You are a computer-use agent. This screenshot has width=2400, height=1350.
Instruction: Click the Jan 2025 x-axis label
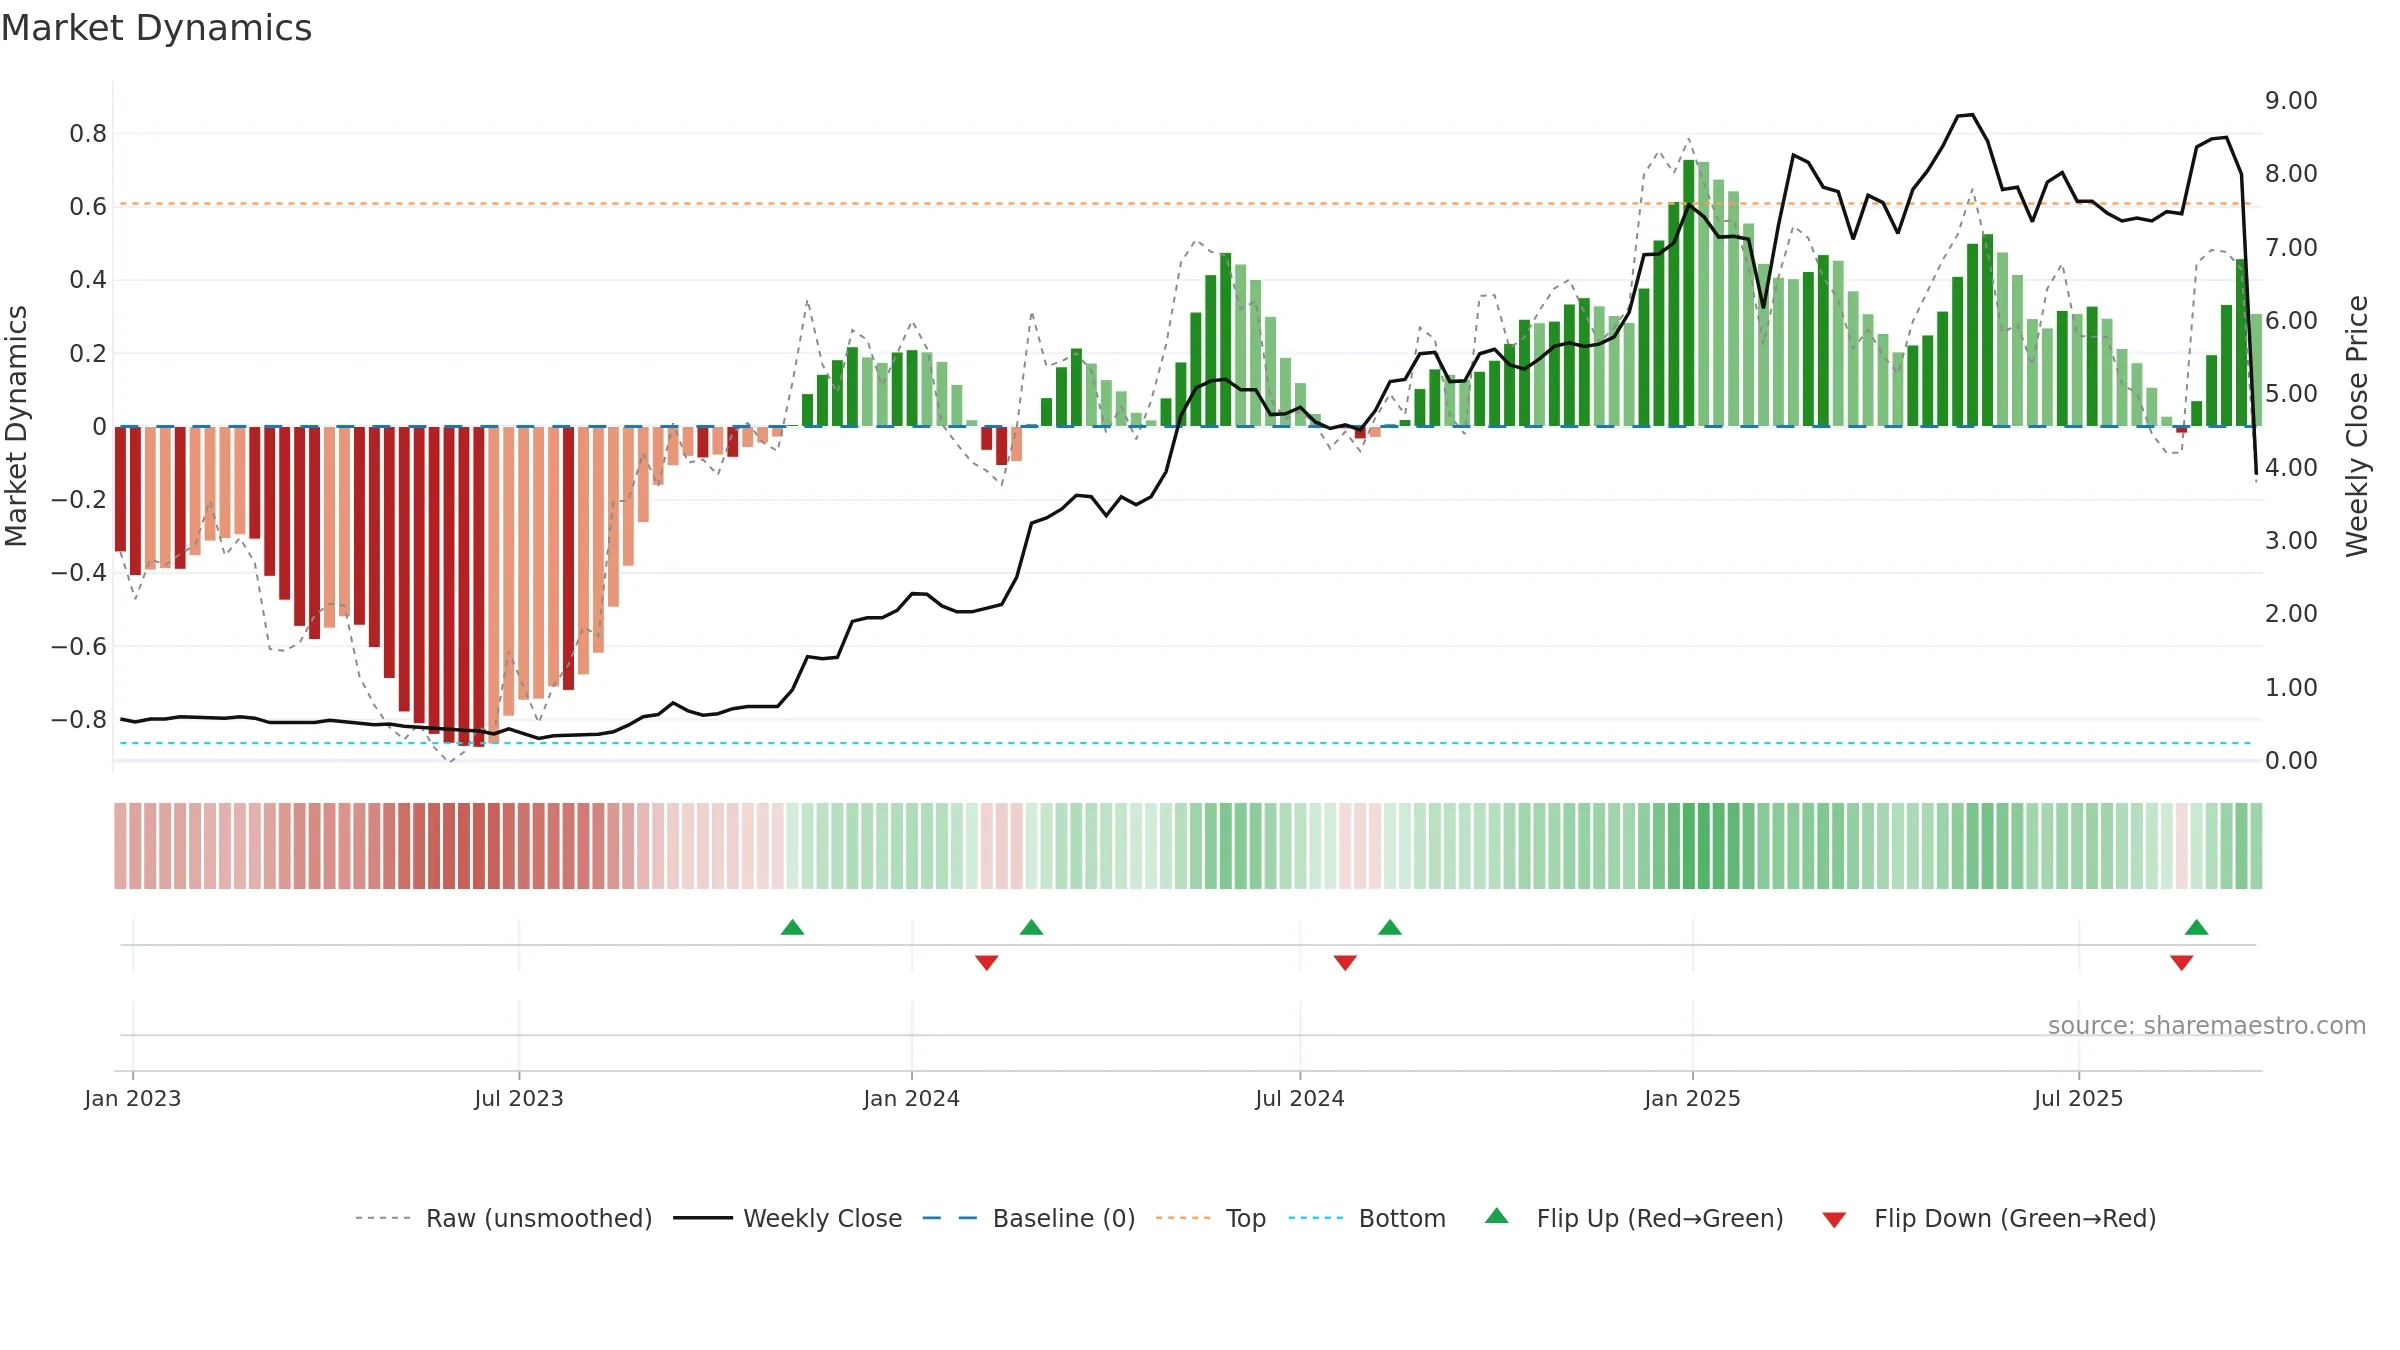[x=1693, y=1098]
